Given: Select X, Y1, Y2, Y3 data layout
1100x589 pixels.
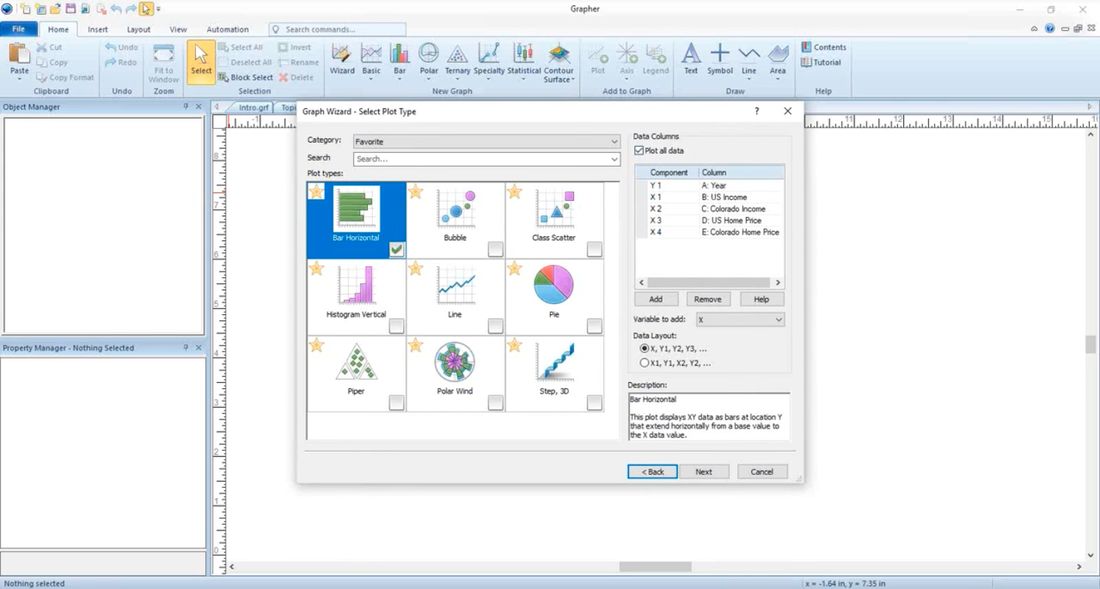Looking at the screenshot, I should click(x=644, y=348).
